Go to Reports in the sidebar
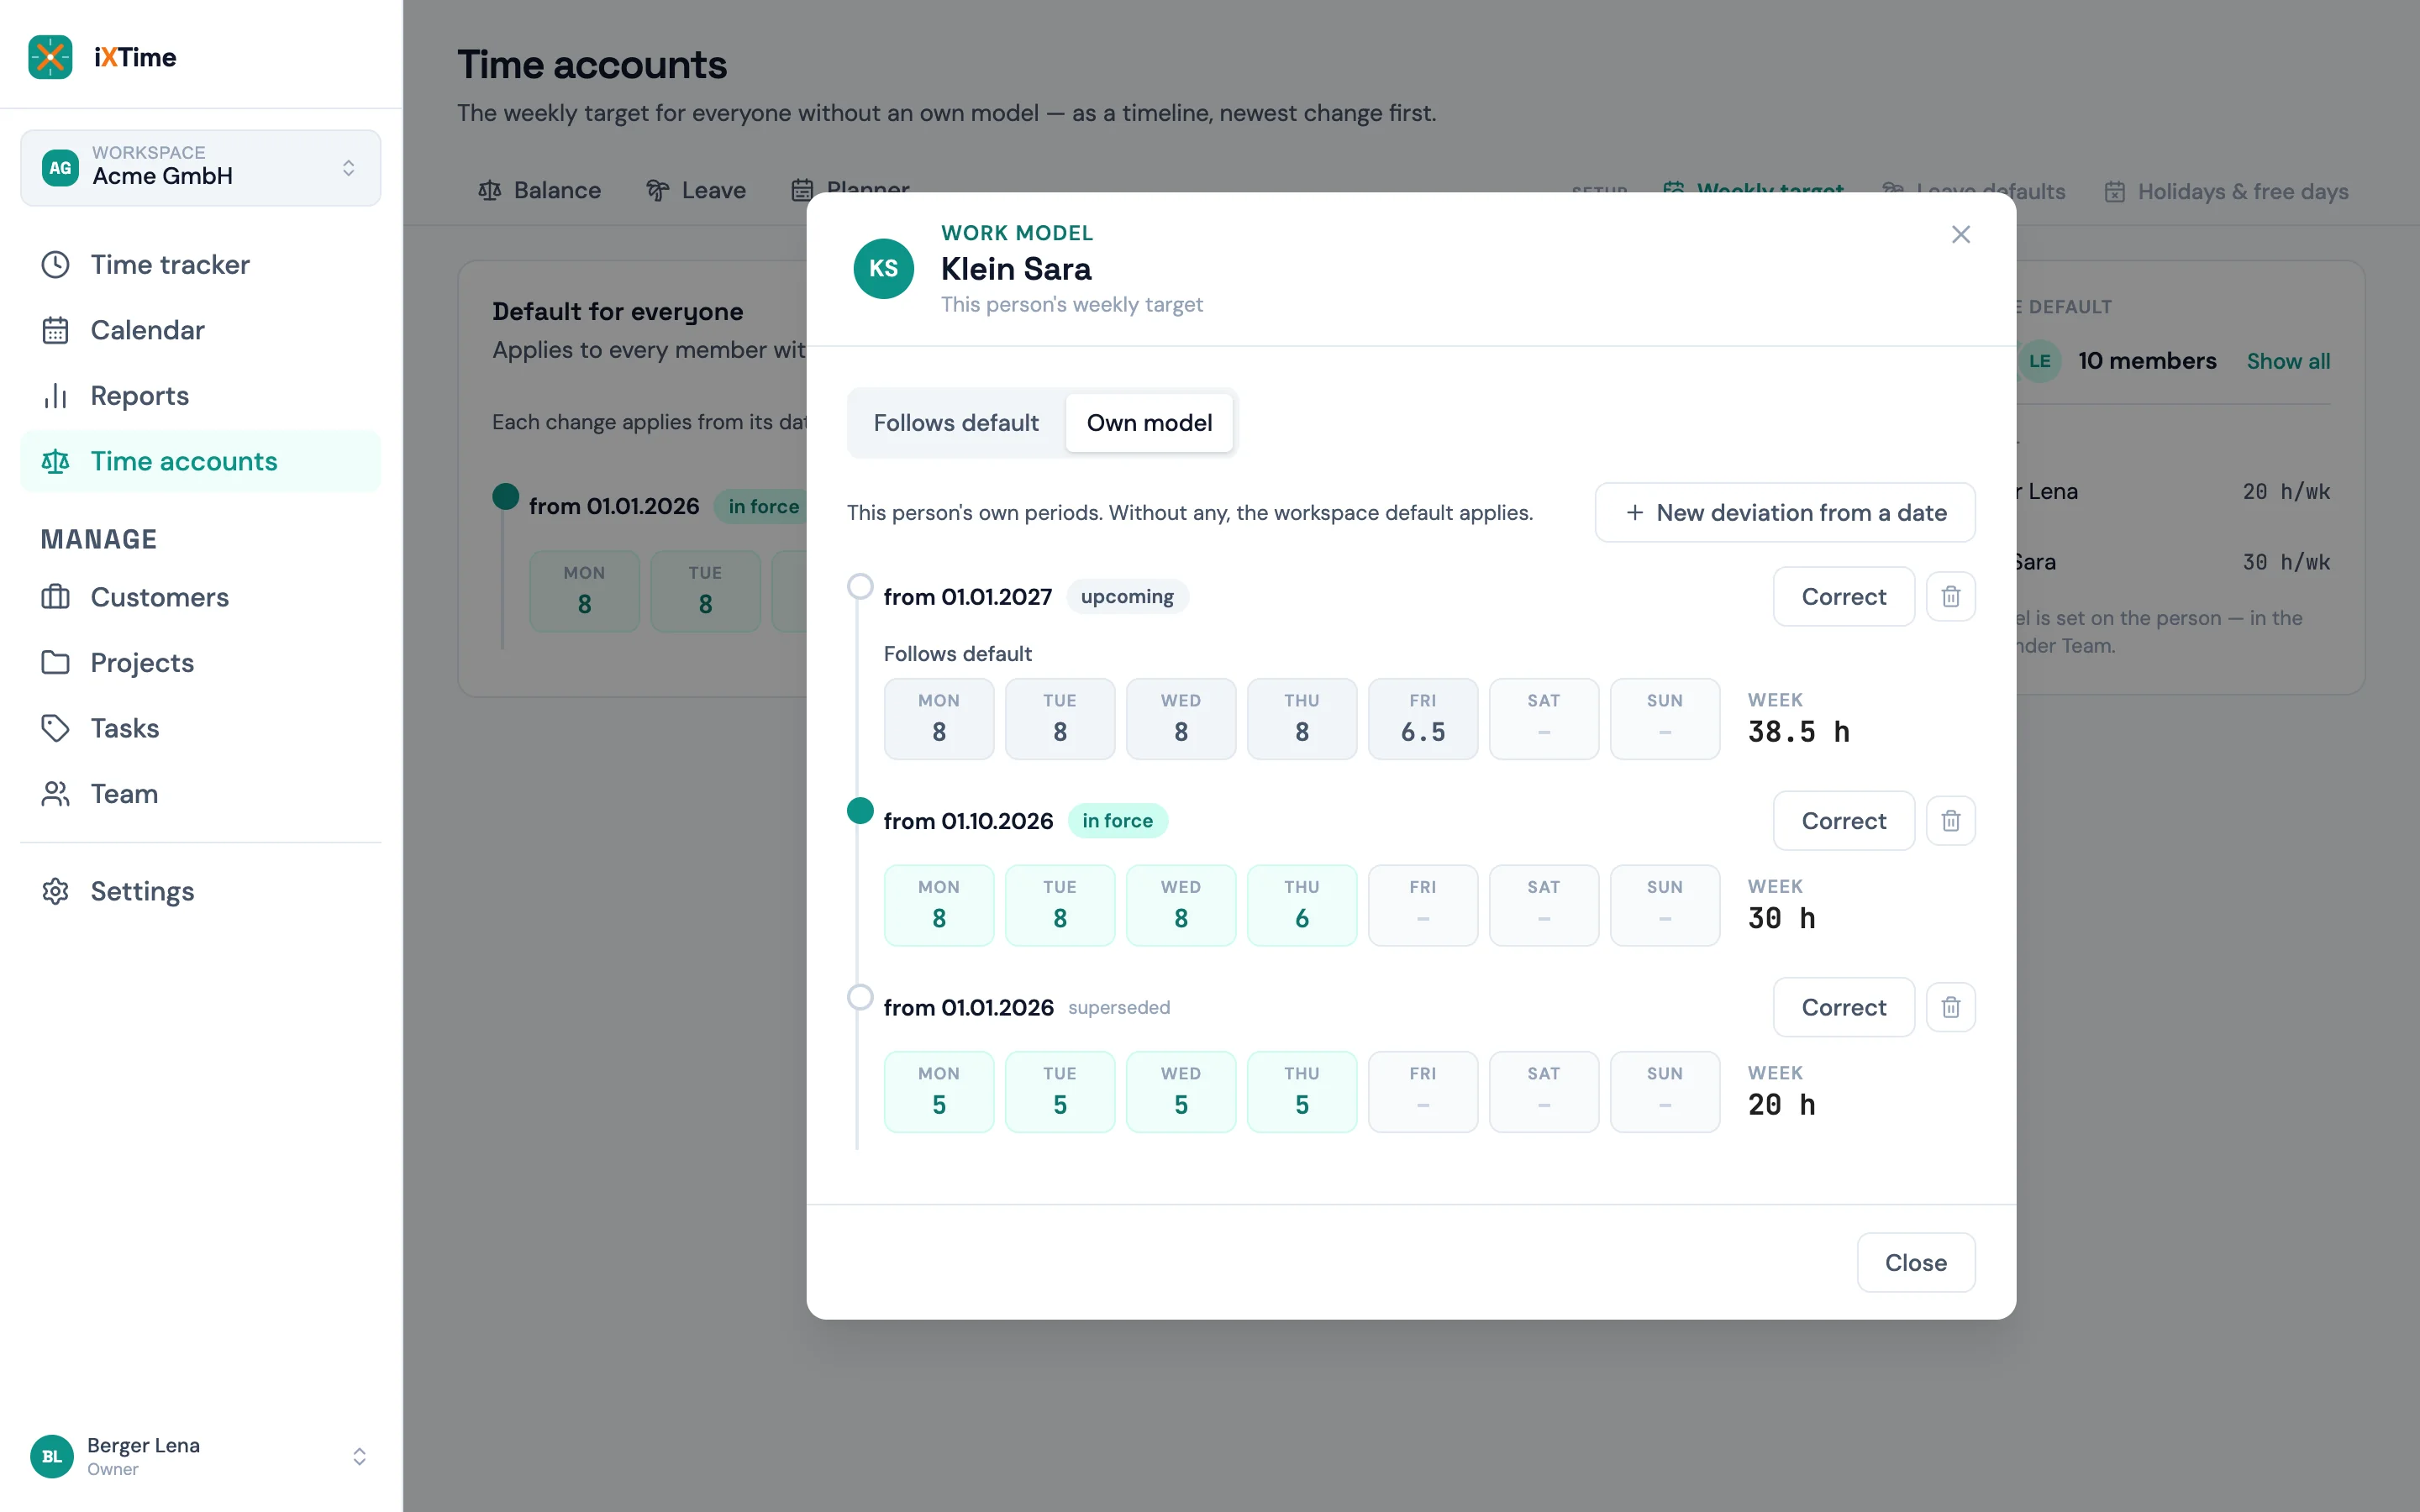2420x1512 pixels. (x=200, y=396)
